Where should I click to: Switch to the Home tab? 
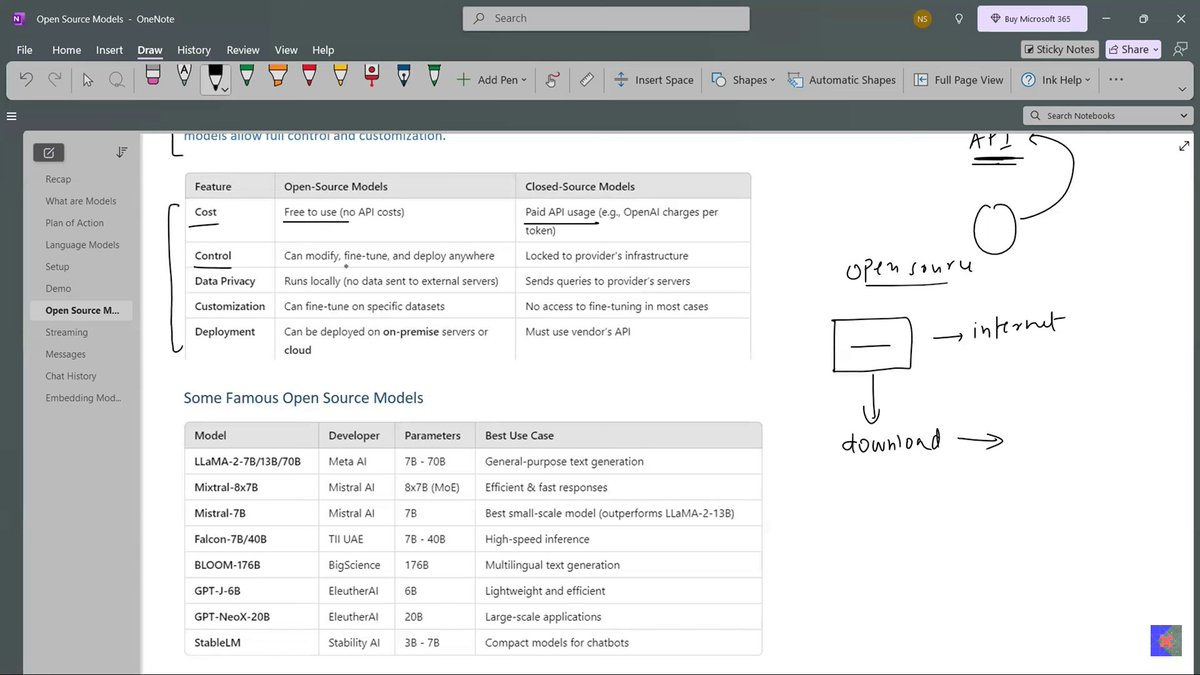coord(66,49)
